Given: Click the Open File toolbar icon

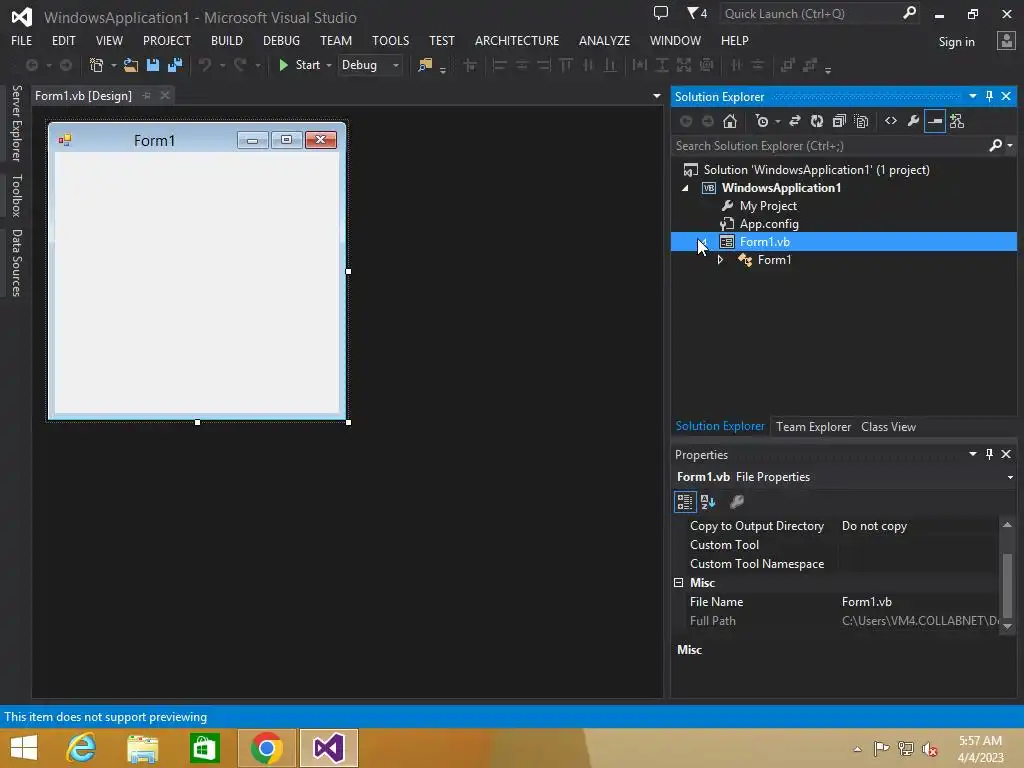Looking at the screenshot, I should point(131,65).
